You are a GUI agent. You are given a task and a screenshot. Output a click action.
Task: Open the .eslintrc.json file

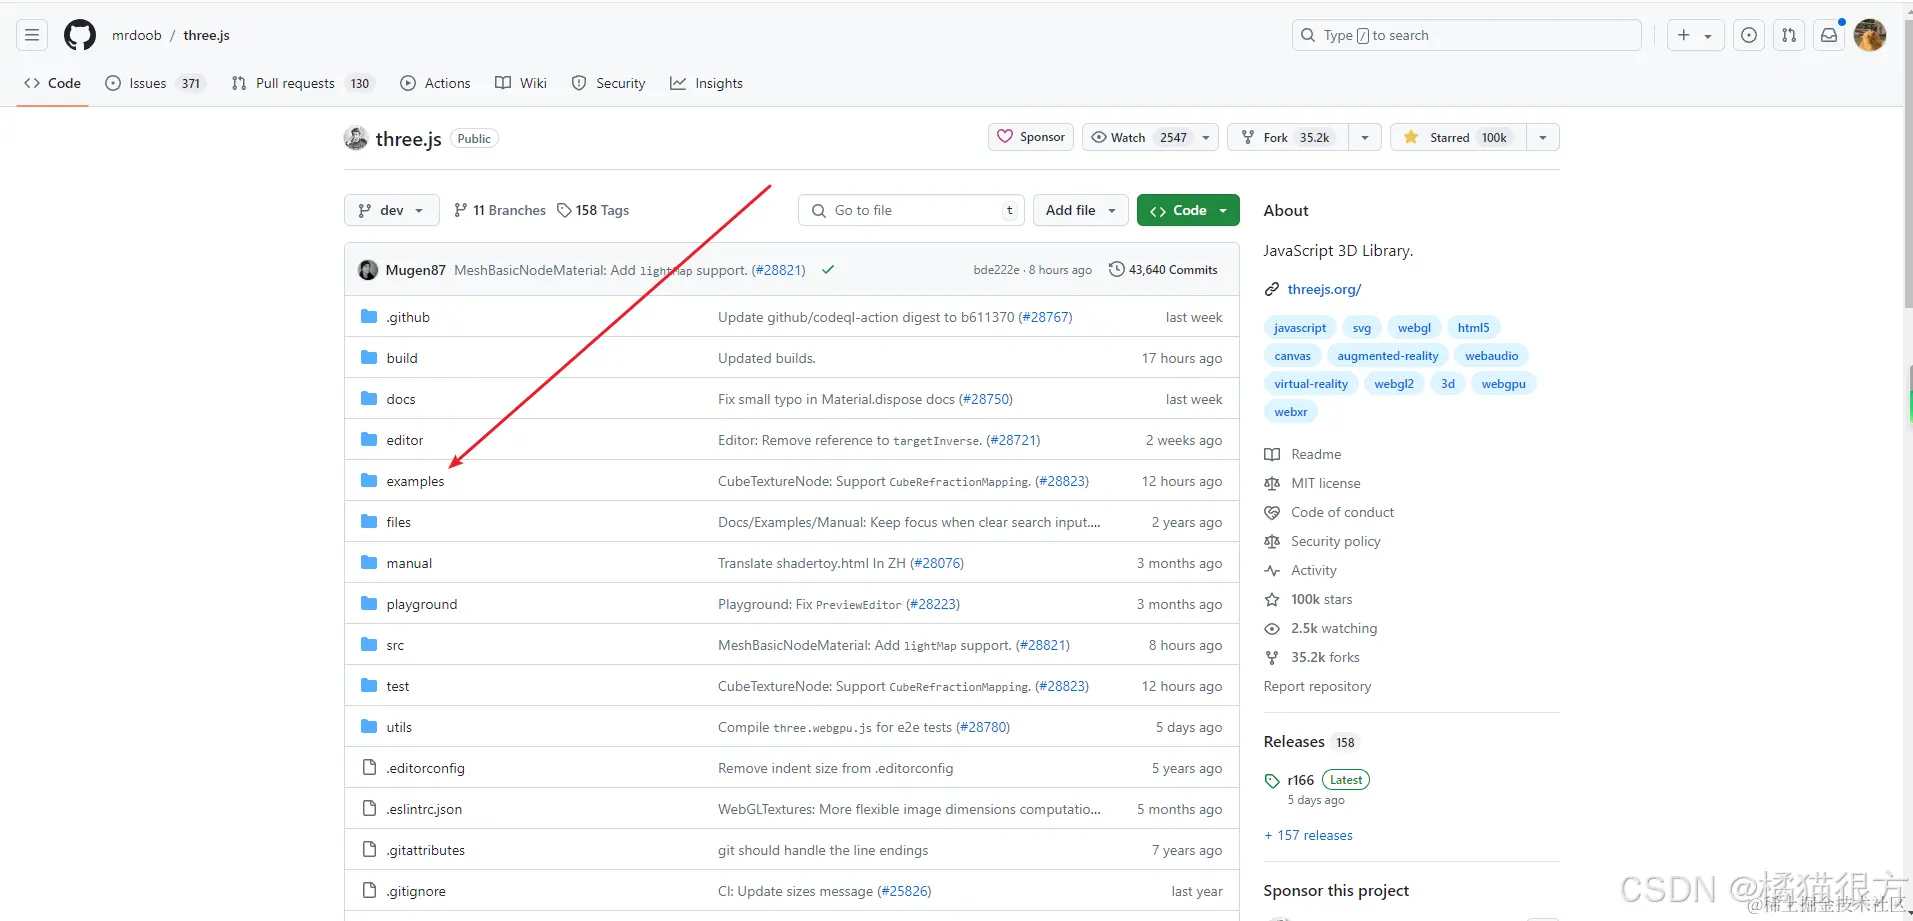coord(424,809)
